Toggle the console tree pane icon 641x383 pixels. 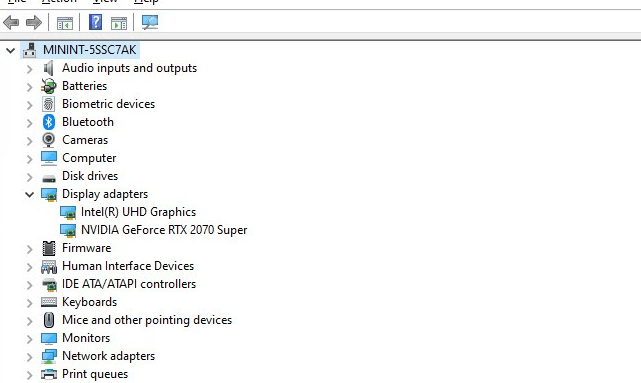coord(65,22)
